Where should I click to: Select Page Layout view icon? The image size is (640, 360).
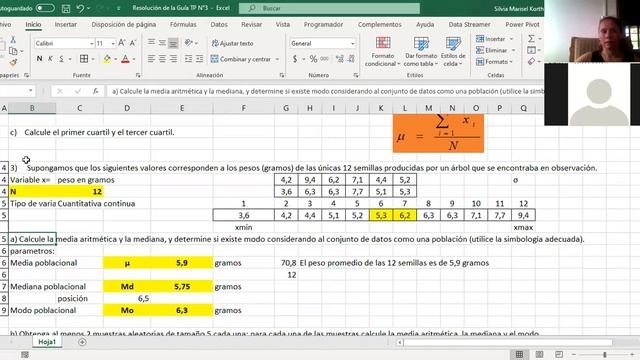(x=539, y=354)
